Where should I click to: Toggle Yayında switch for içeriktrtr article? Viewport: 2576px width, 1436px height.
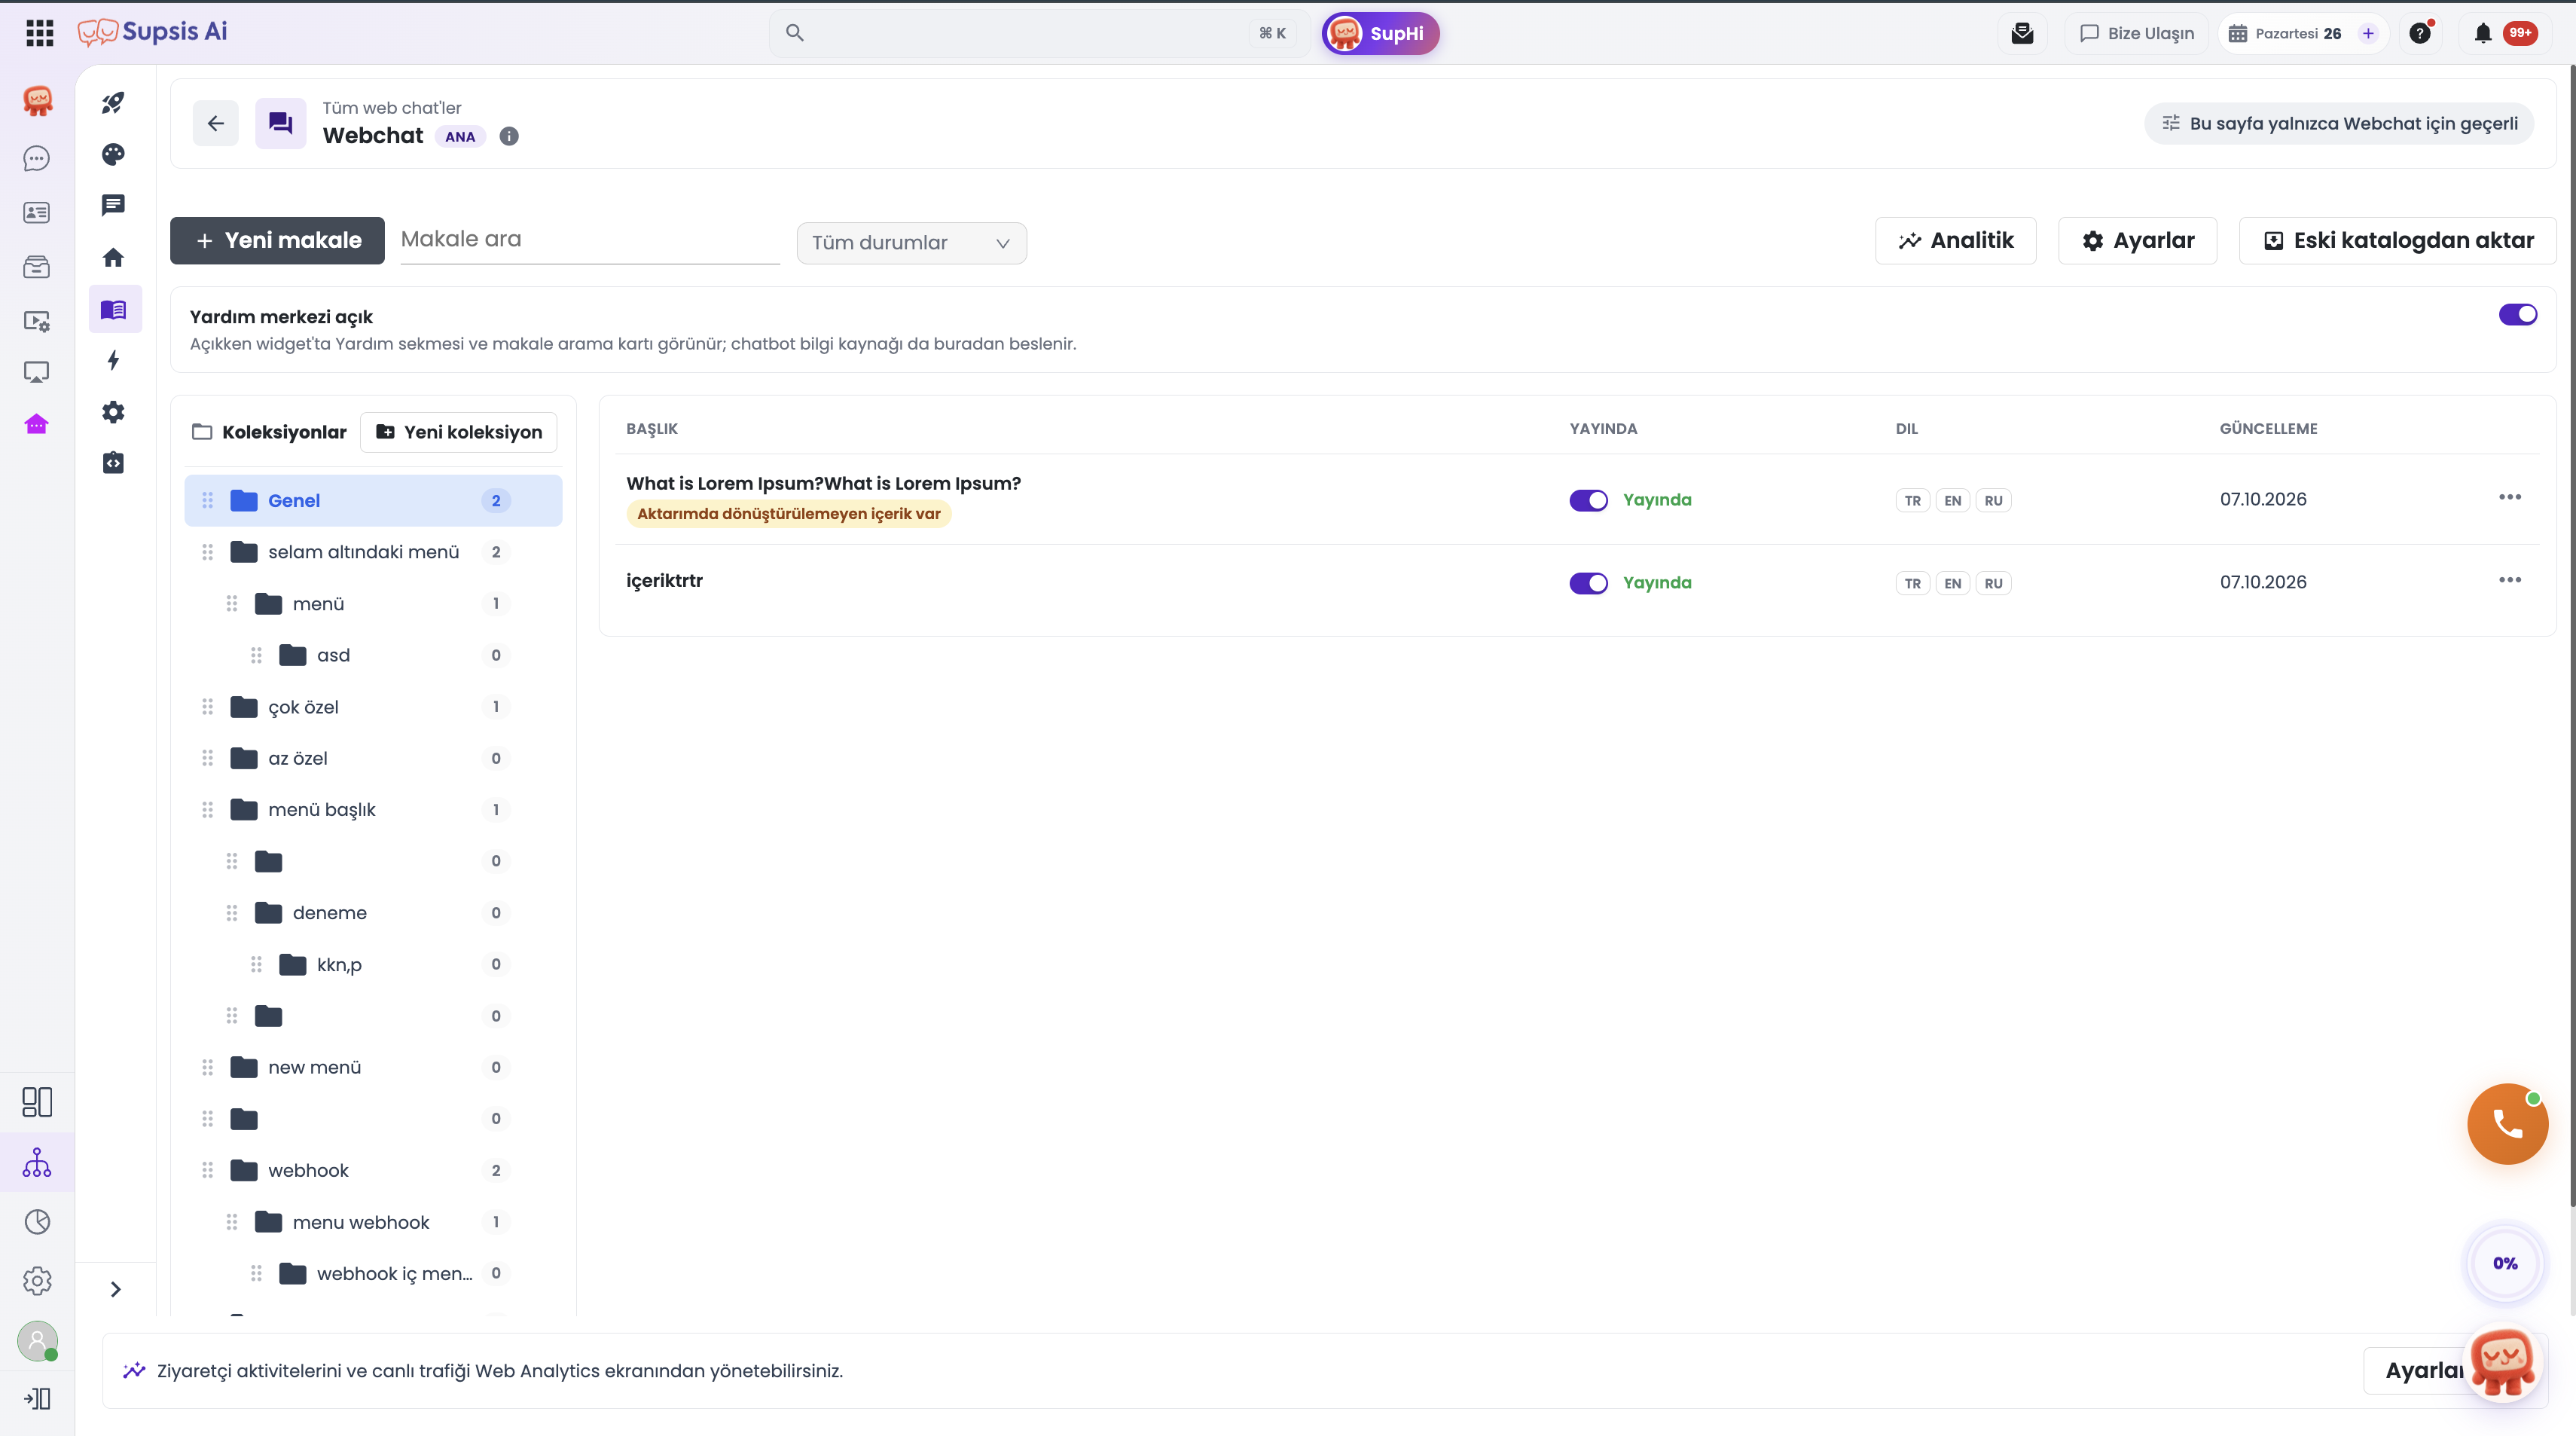[1588, 583]
